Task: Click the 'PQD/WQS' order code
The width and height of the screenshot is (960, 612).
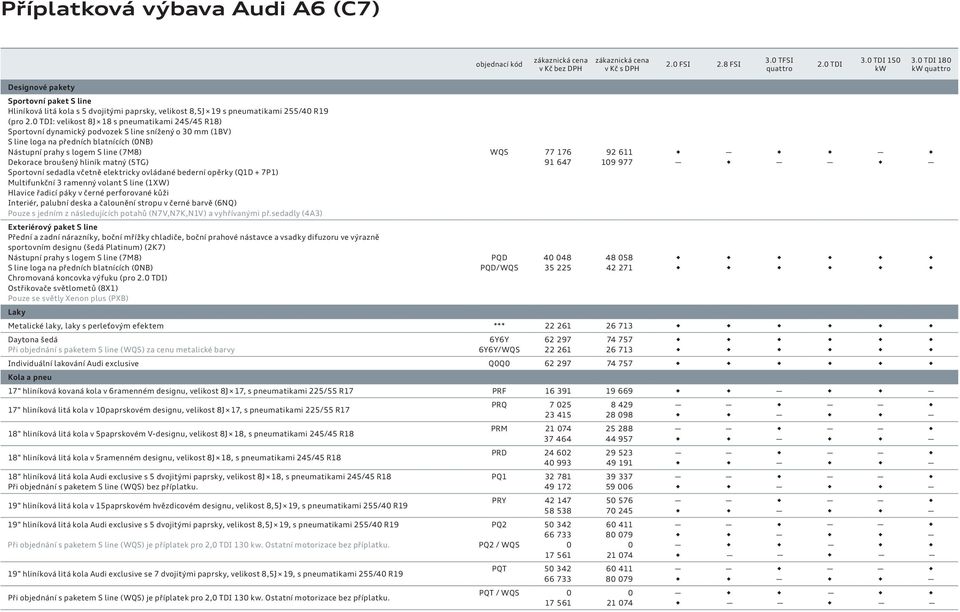Action: click(x=499, y=268)
